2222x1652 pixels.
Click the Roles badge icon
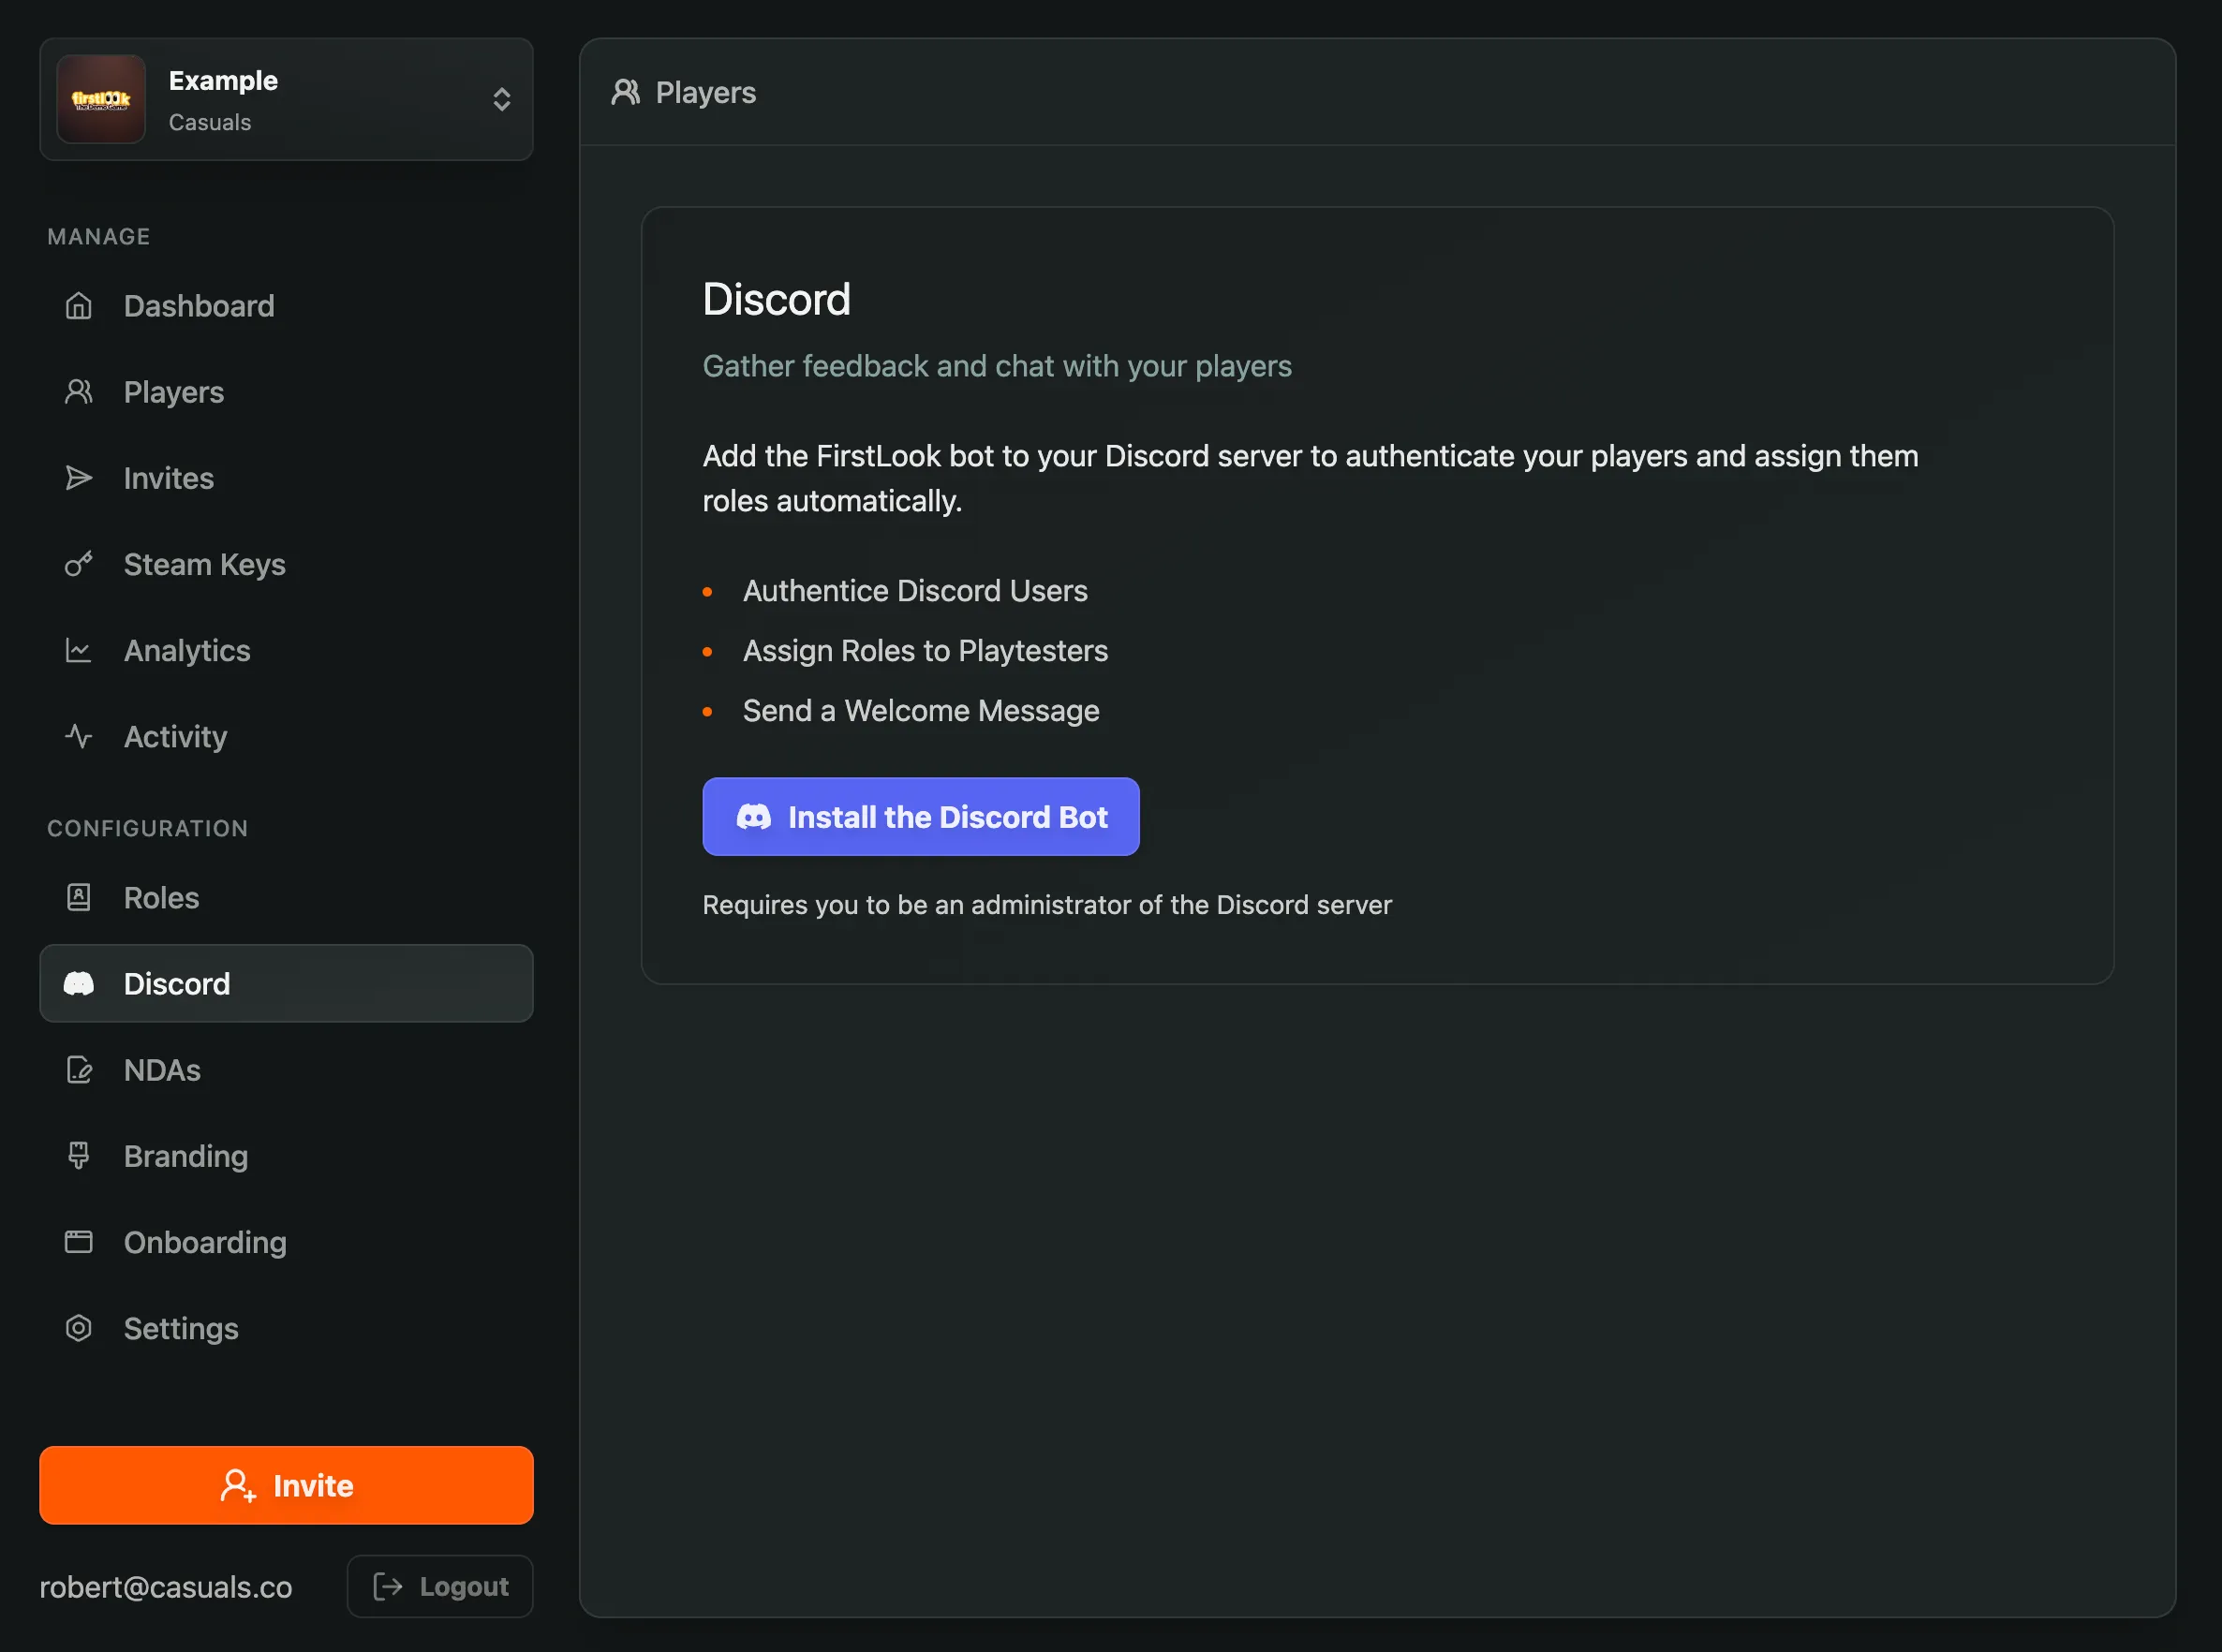(x=78, y=897)
